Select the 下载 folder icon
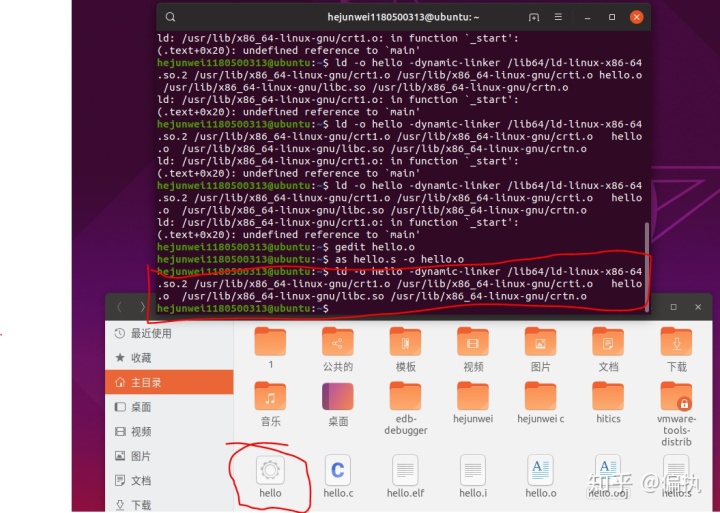The image size is (720, 513). [676, 349]
